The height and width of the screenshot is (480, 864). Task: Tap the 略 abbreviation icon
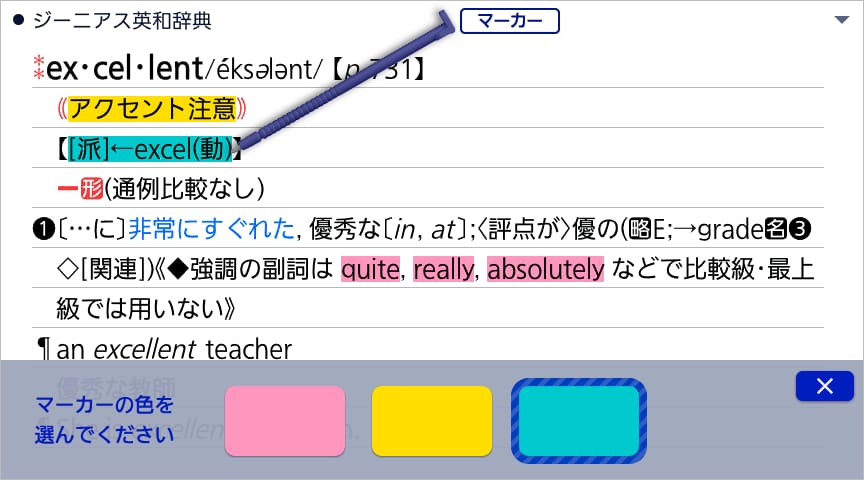click(x=641, y=229)
